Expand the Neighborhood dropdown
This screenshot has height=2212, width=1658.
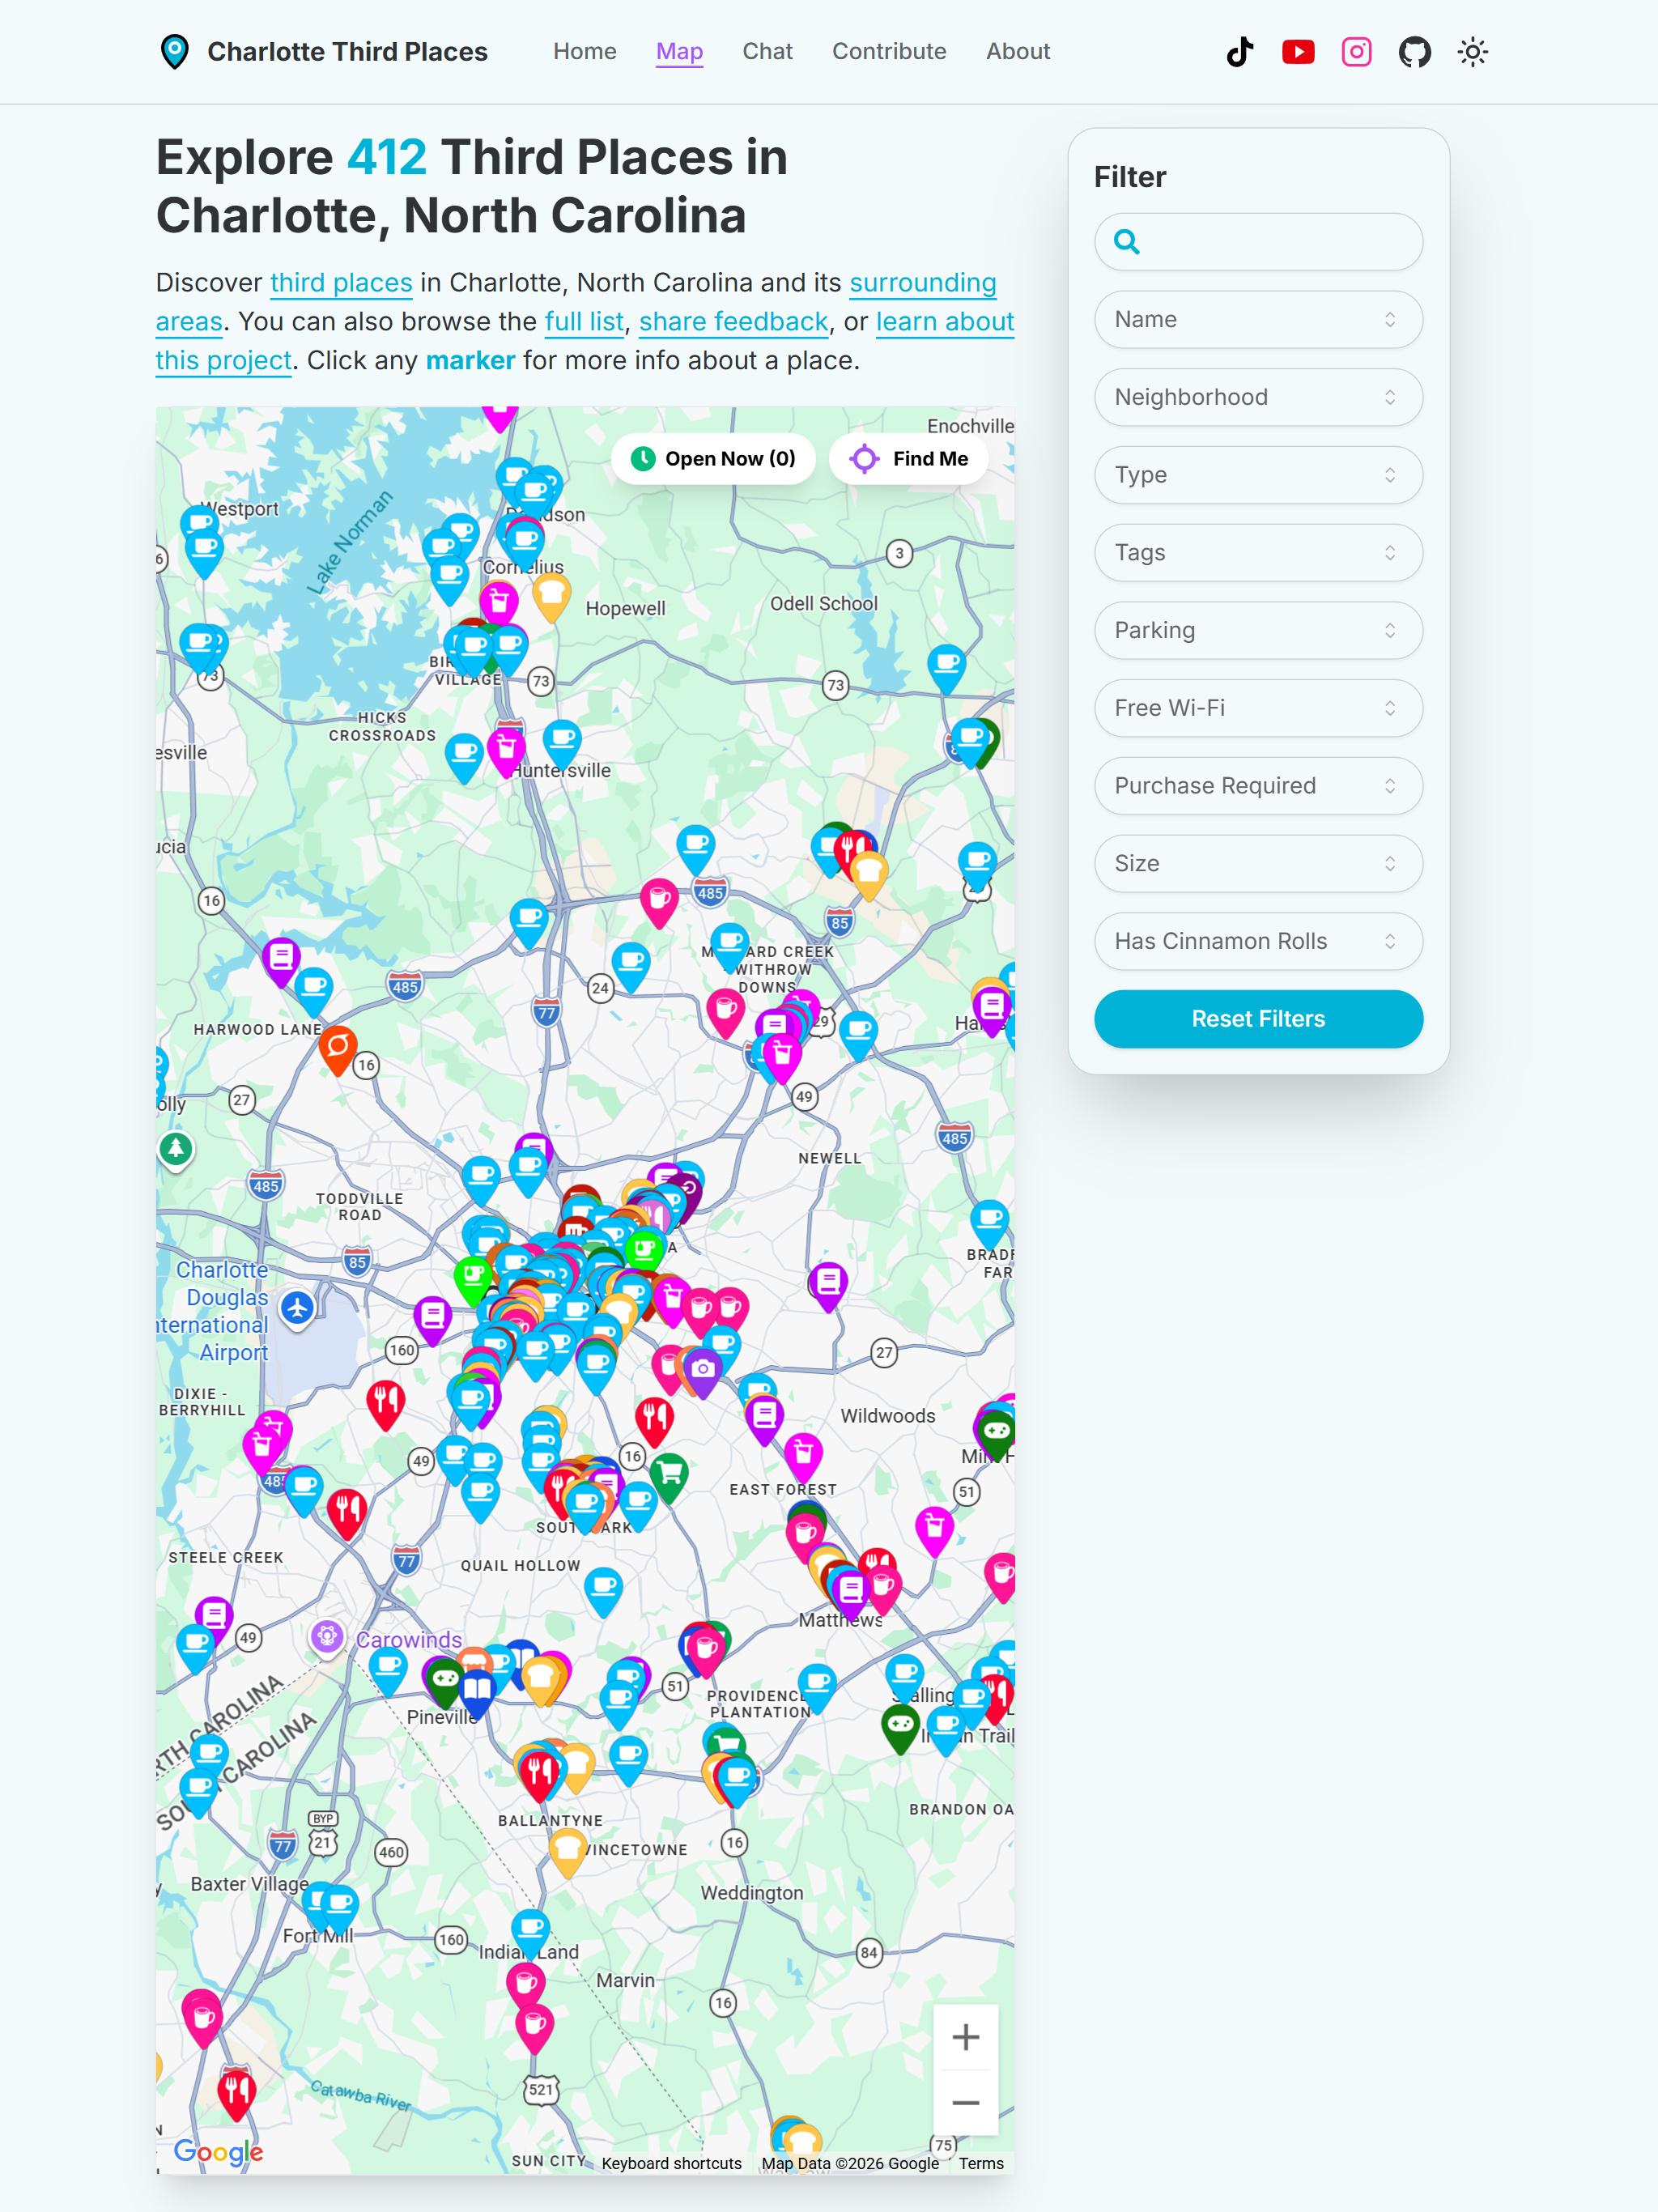1258,398
